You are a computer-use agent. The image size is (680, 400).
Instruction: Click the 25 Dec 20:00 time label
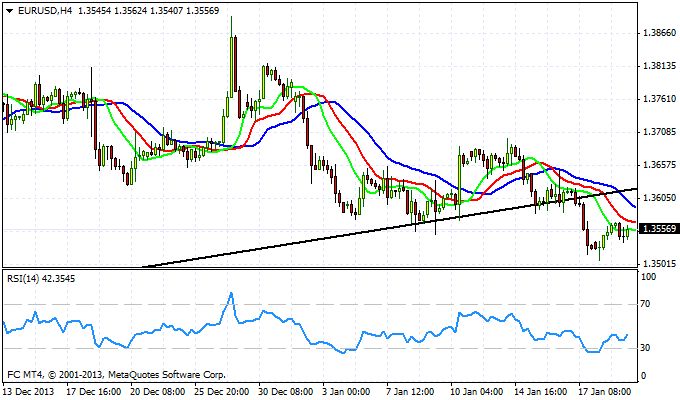click(x=222, y=392)
